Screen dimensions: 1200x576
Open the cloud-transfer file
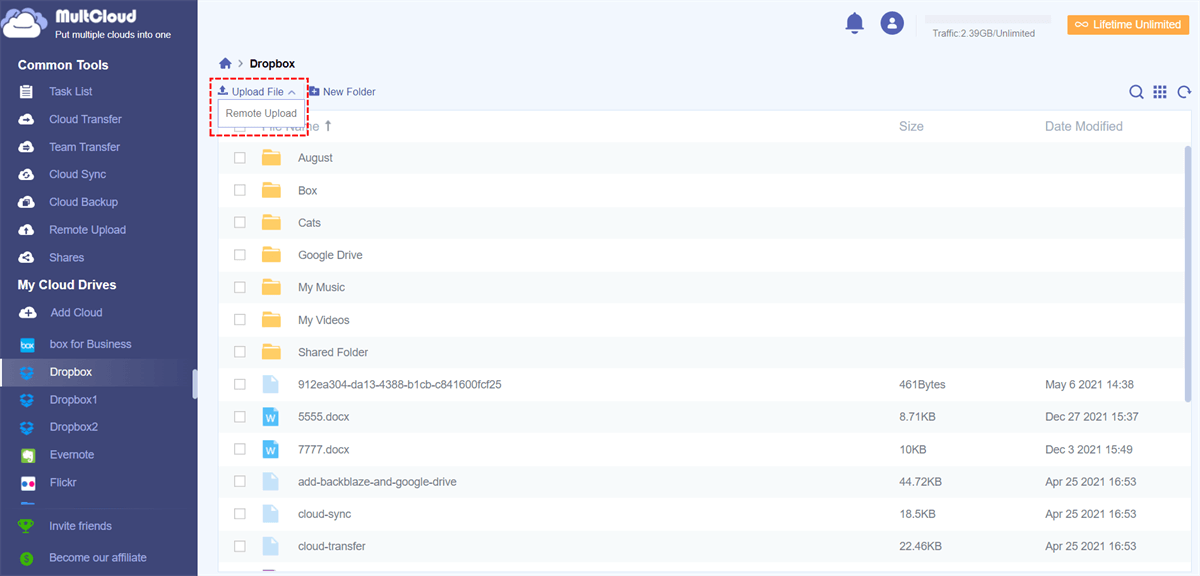(x=332, y=547)
